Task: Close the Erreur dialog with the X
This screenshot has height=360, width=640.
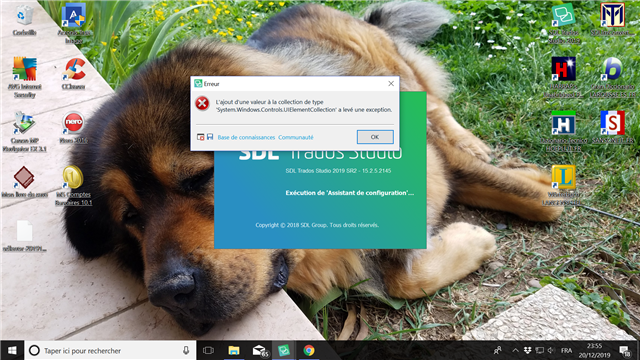Action: coord(391,84)
